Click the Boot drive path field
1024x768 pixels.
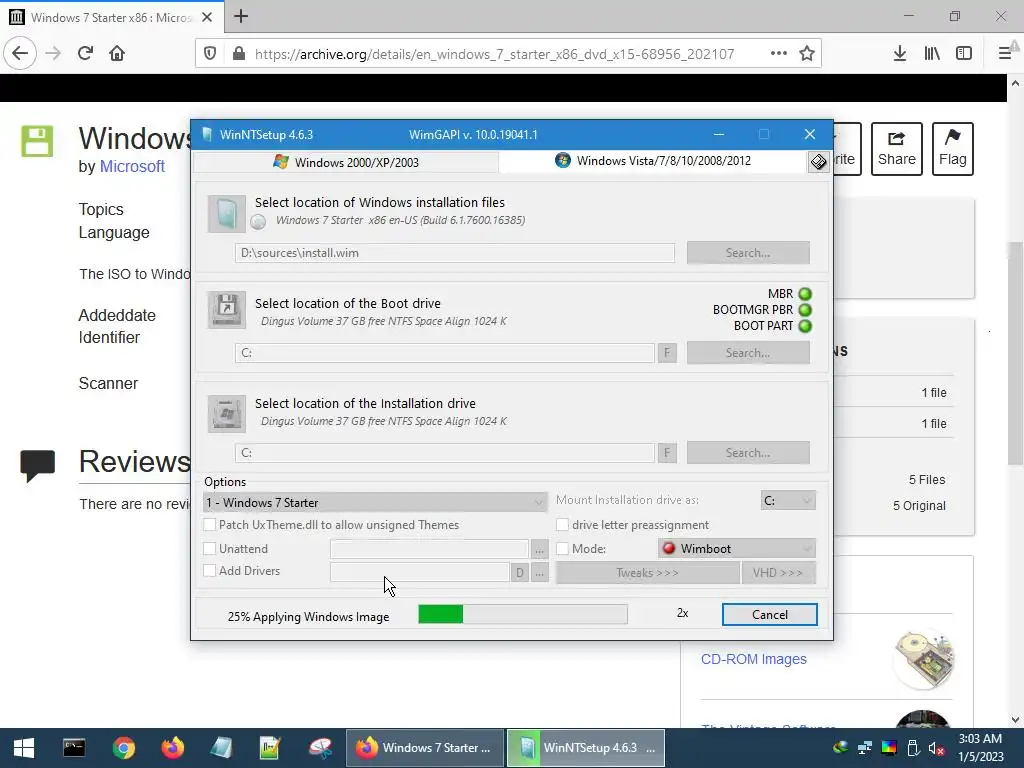[445, 353]
